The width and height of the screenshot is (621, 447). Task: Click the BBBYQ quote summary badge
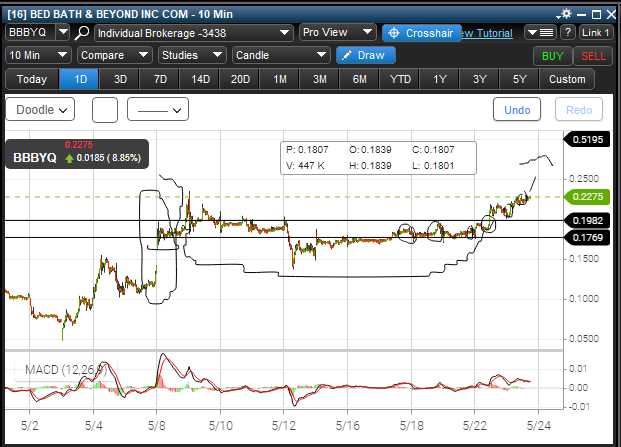click(77, 154)
